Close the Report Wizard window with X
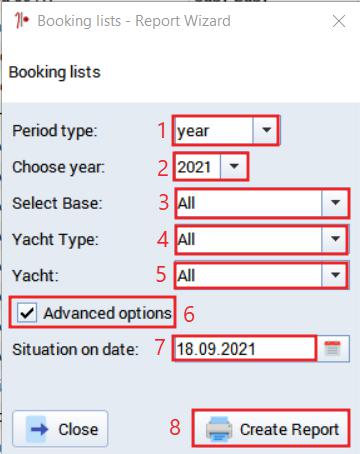This screenshot has width=360, height=454. tap(339, 21)
